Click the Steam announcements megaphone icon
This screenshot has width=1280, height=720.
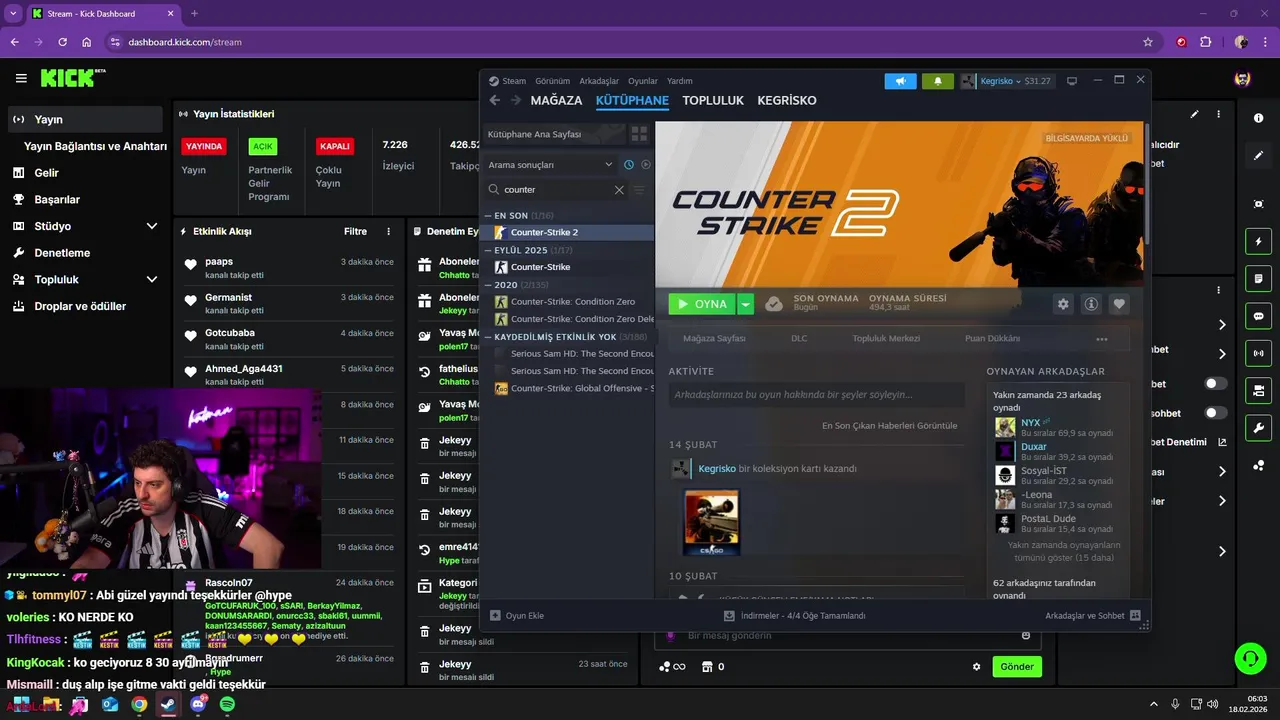pos(900,81)
